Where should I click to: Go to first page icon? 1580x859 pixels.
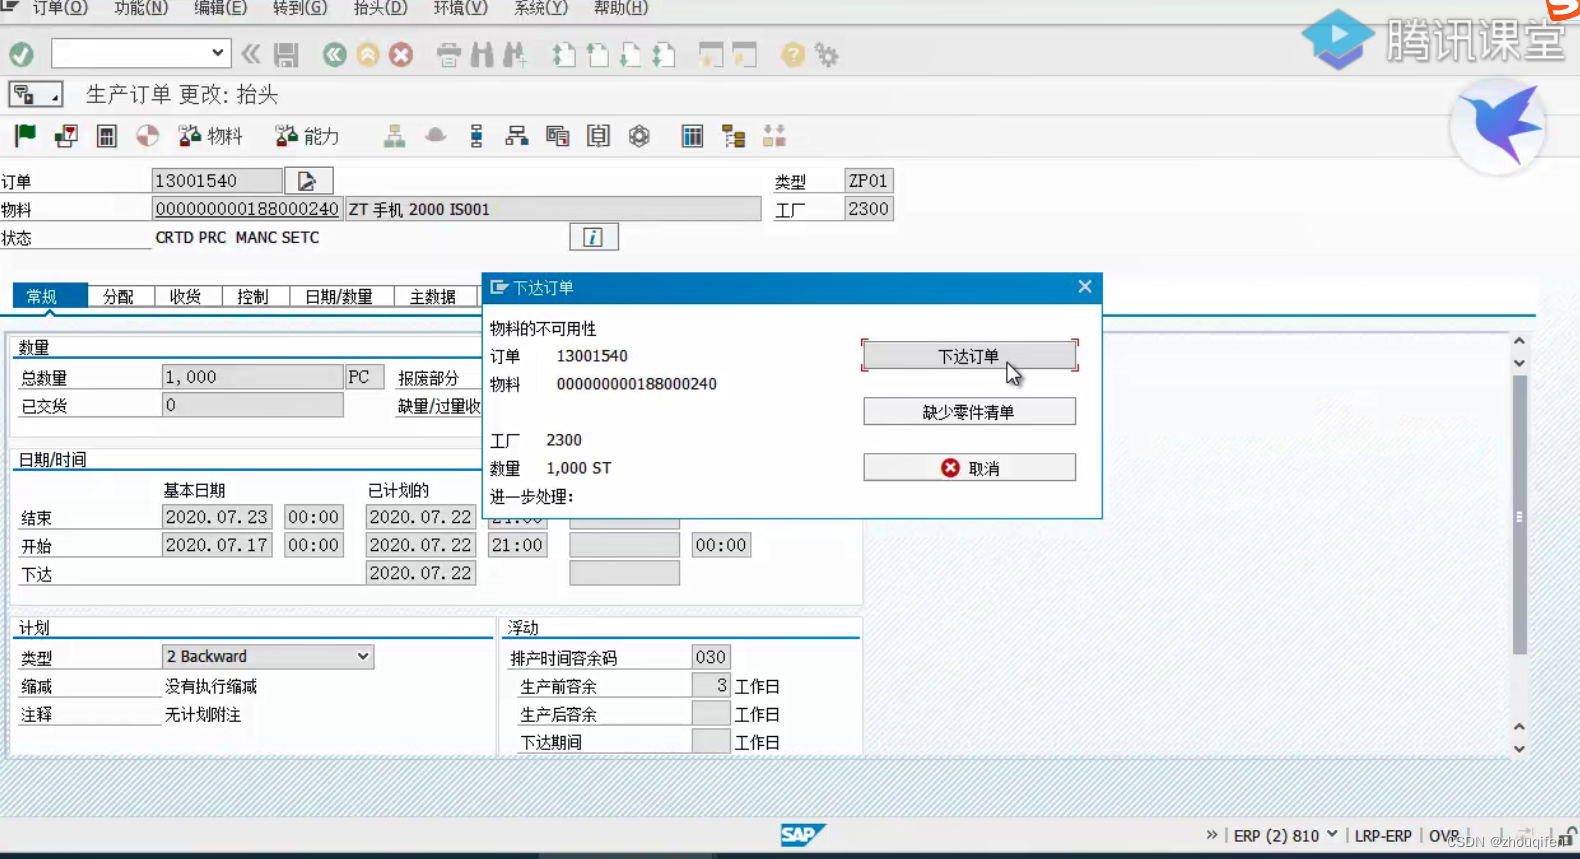564,54
